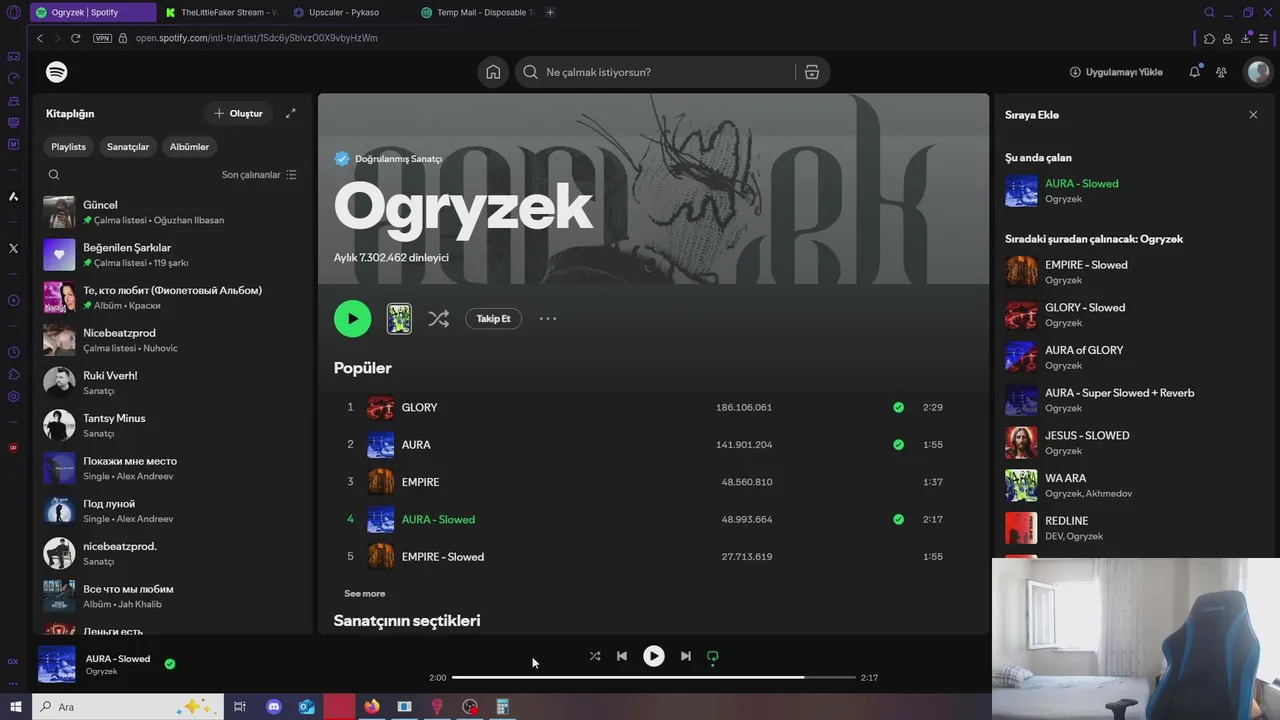Screen dimensions: 1280x720
Task: Open artist more options three dots
Action: [547, 319]
